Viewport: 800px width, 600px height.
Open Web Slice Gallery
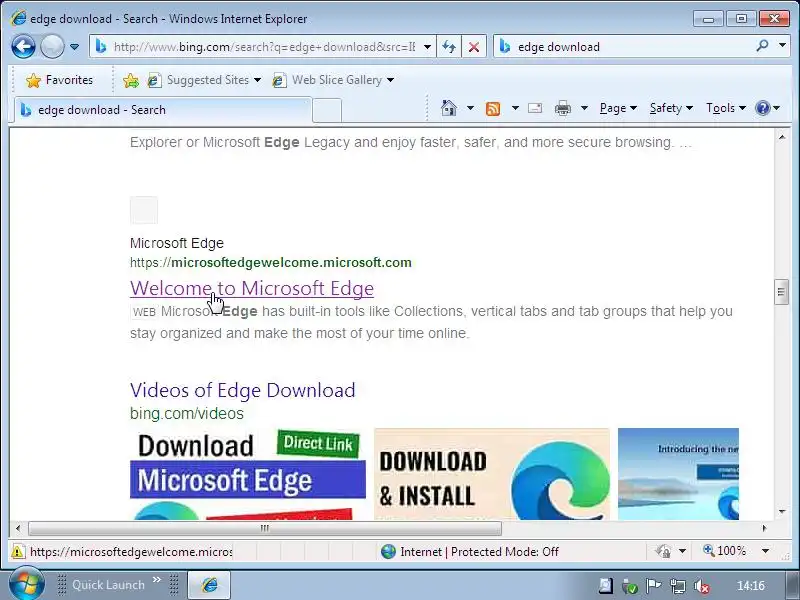(x=333, y=80)
